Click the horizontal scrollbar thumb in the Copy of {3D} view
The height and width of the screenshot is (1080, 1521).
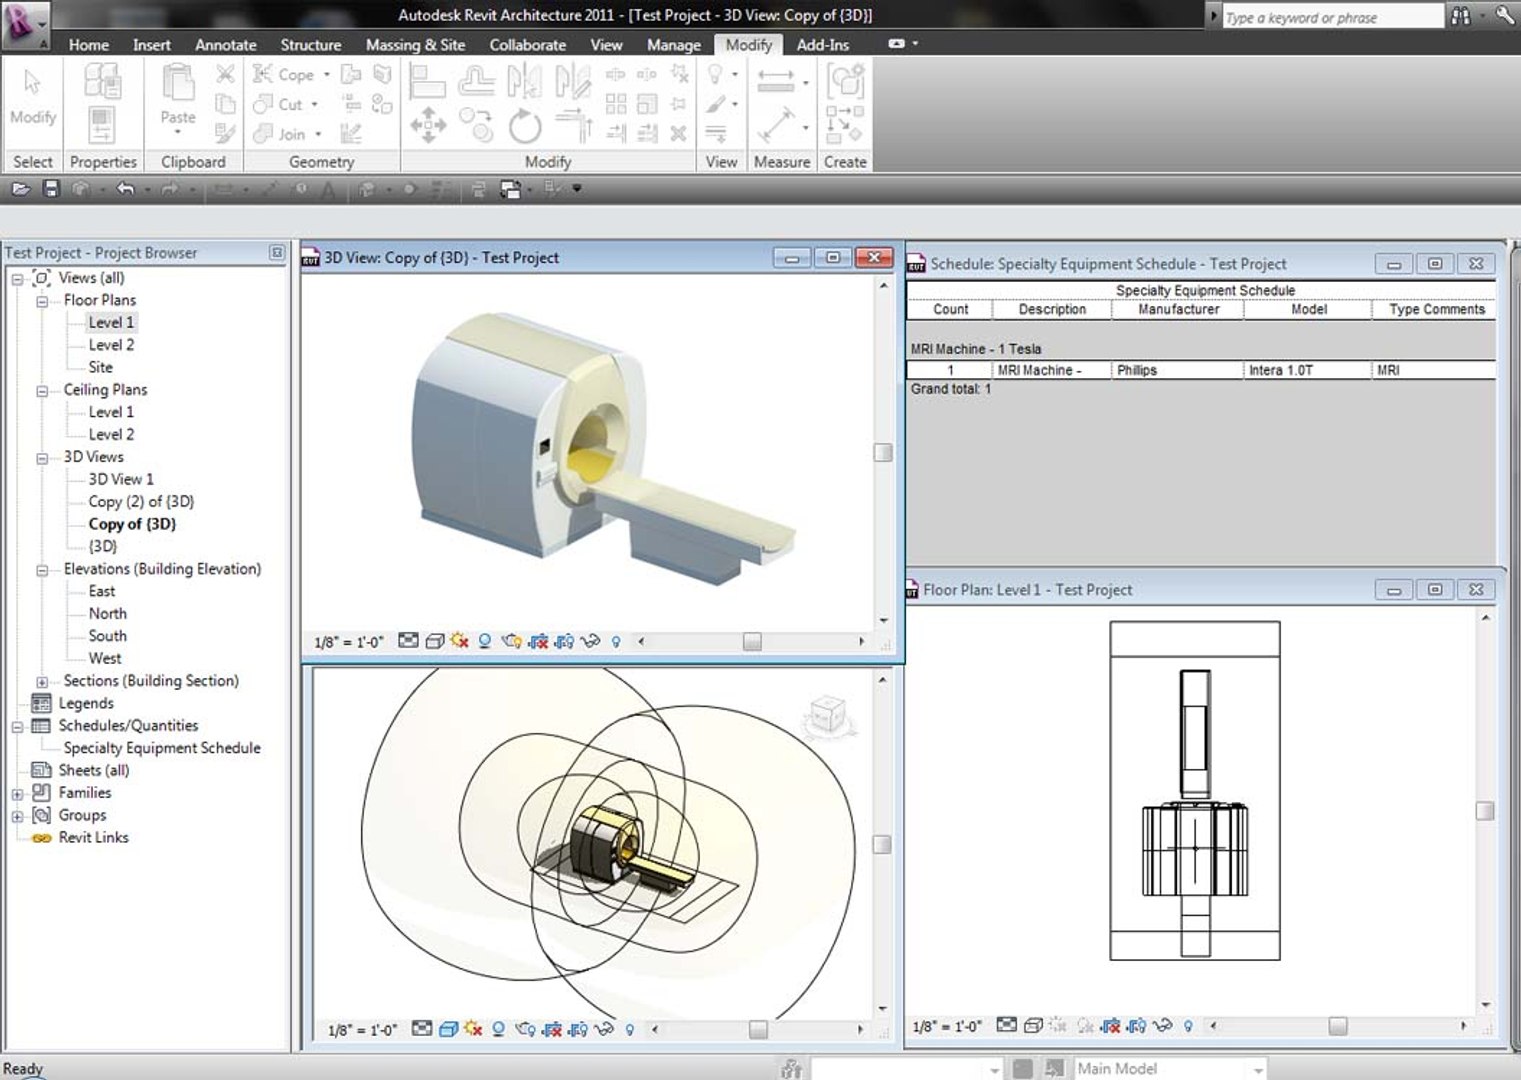752,642
